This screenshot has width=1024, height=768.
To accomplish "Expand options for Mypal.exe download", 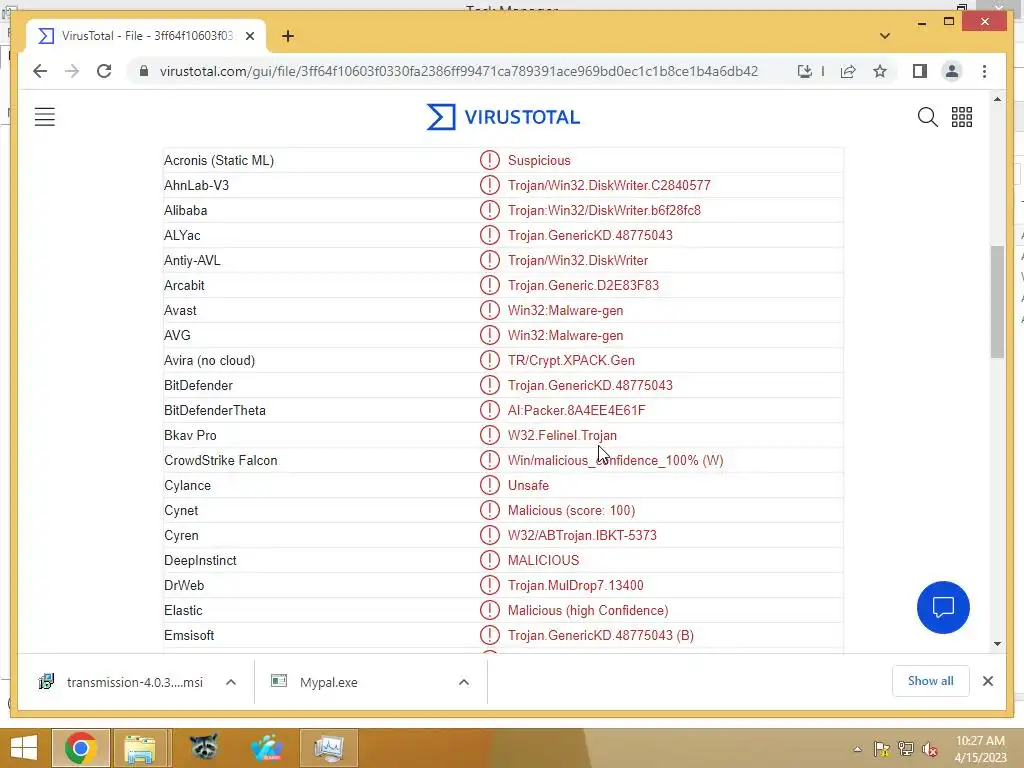I will [x=464, y=682].
